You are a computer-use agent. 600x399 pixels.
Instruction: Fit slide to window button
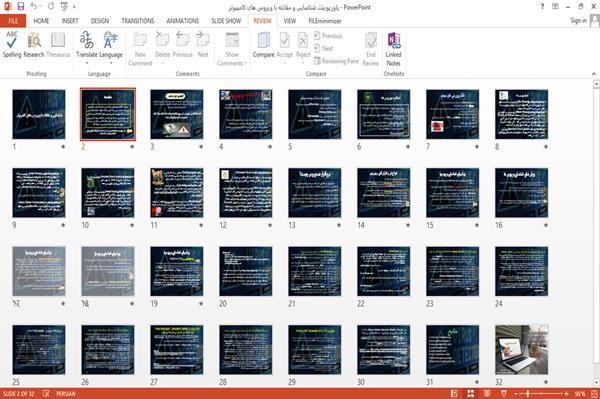coord(594,393)
